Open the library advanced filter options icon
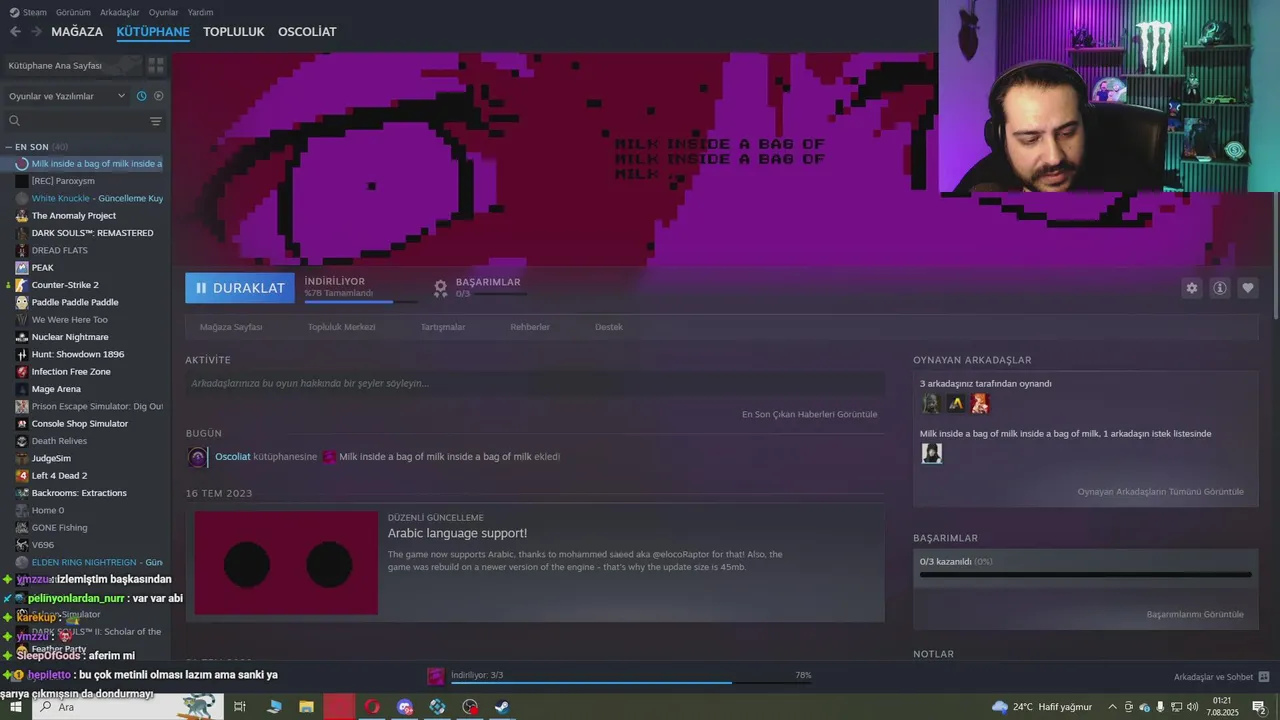1280x720 pixels. click(156, 121)
